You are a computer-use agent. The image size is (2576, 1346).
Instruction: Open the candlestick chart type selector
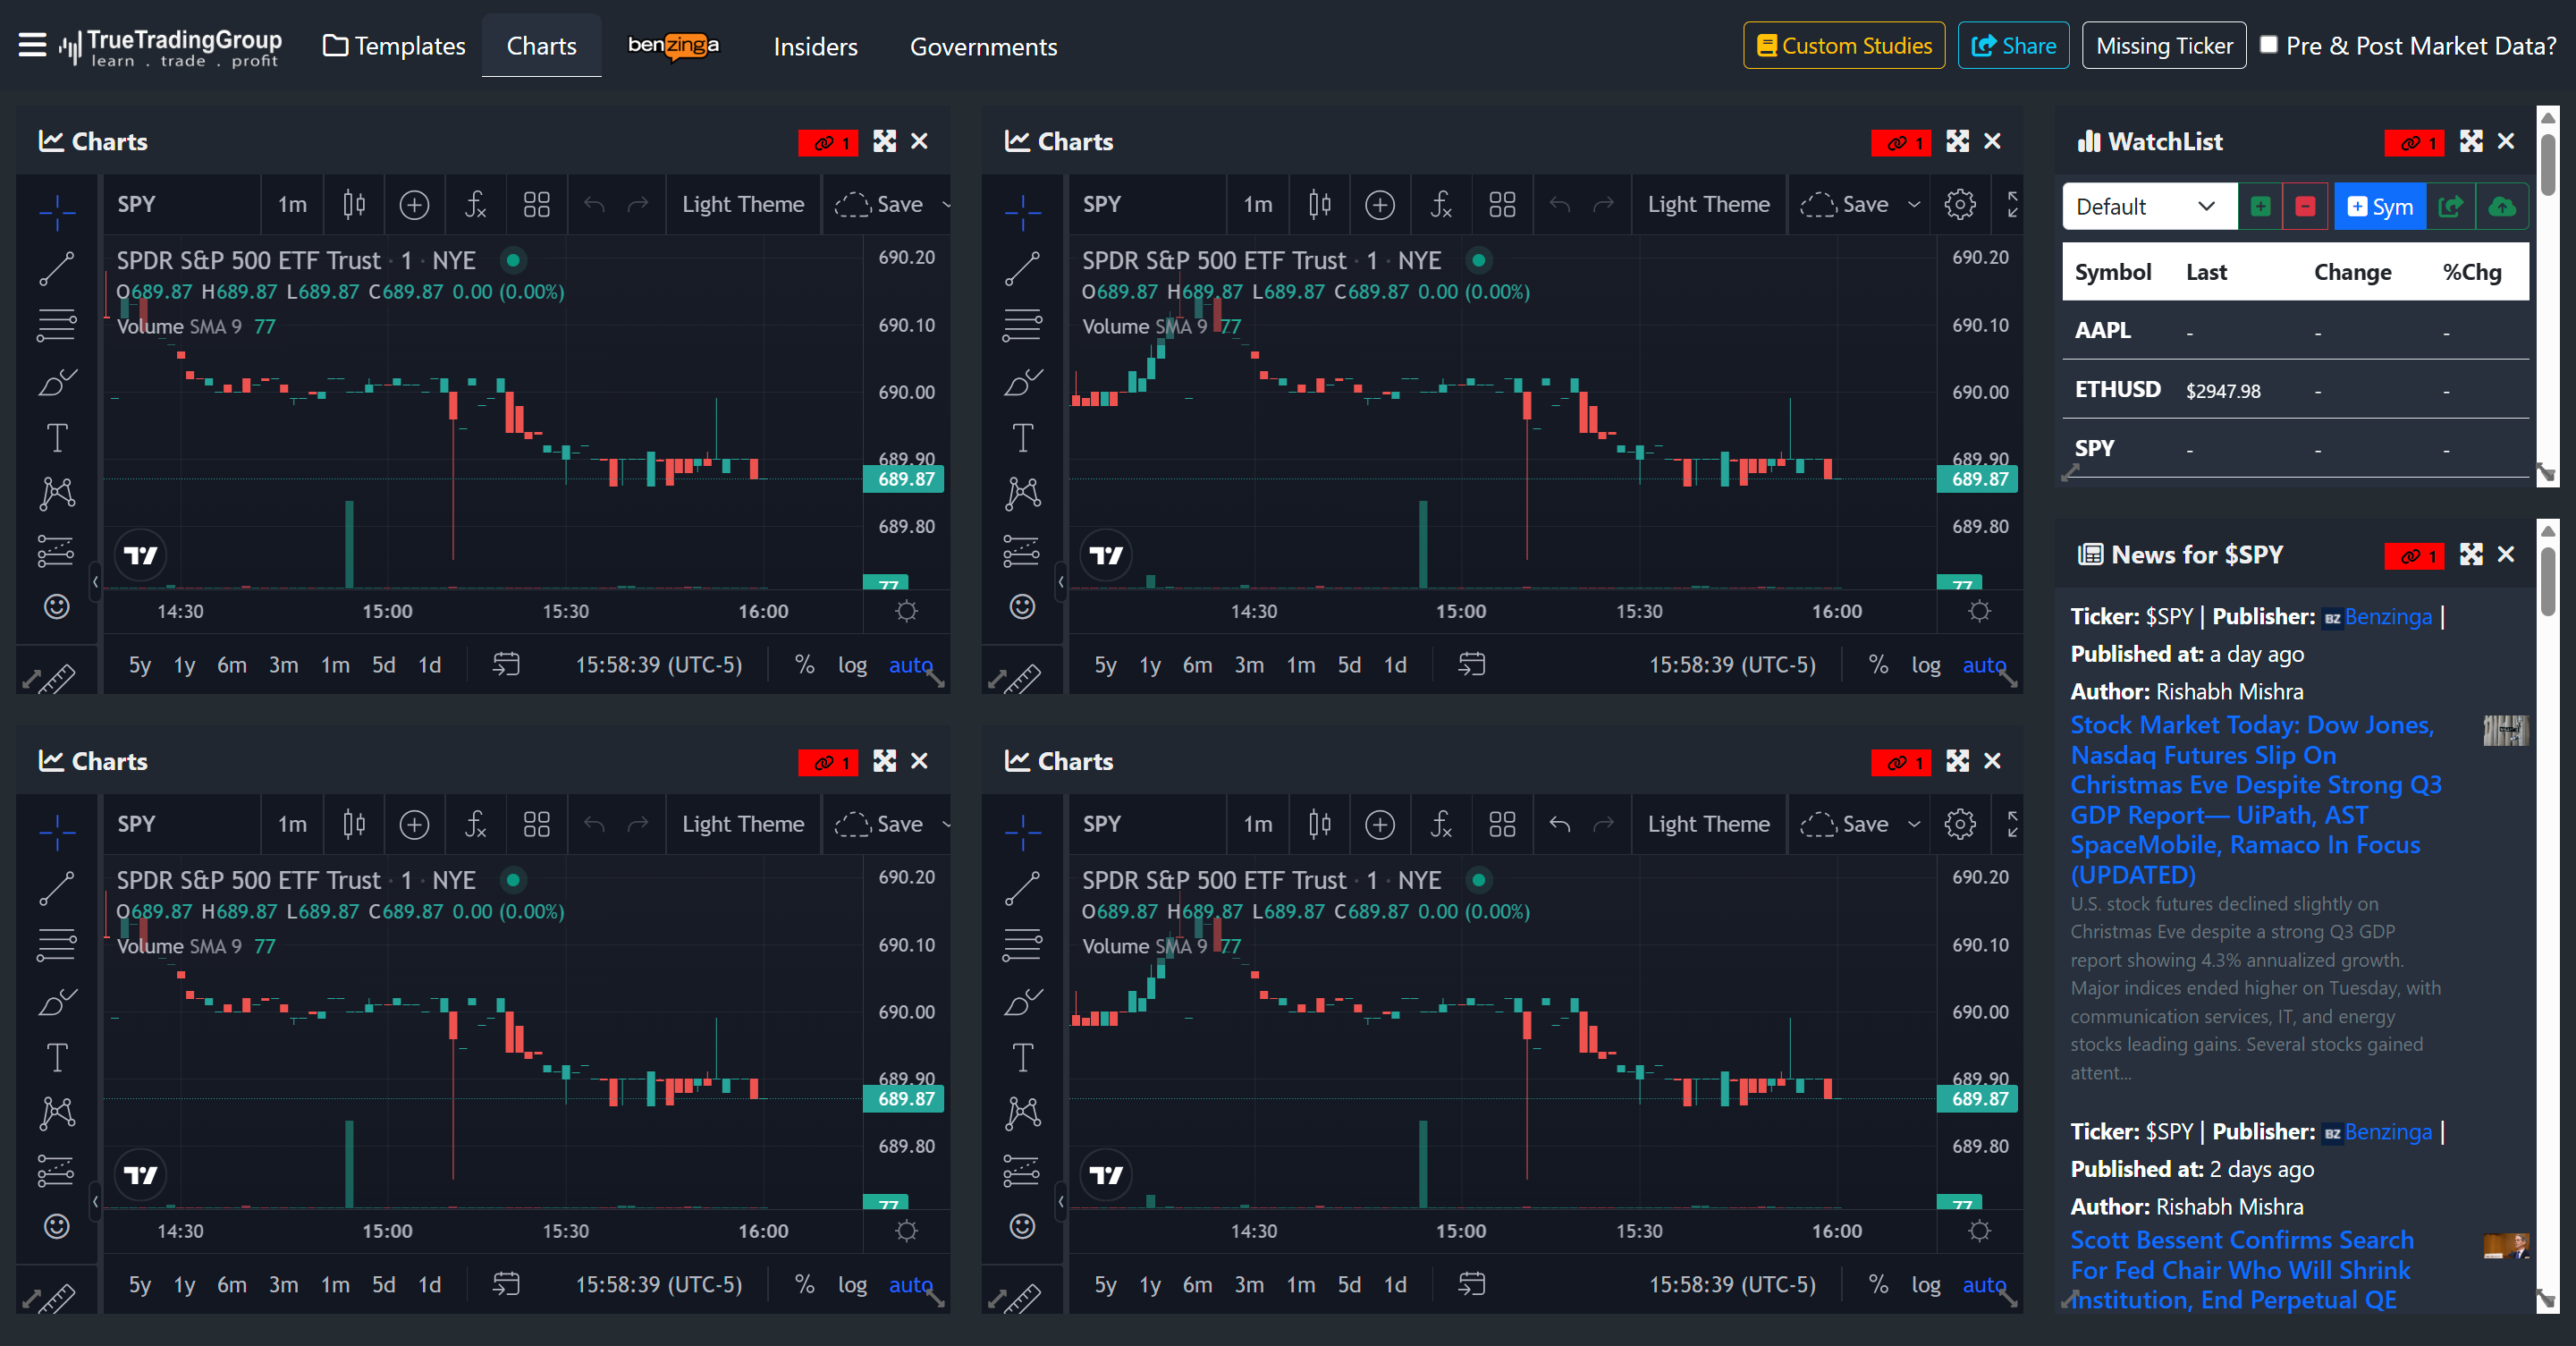click(353, 205)
